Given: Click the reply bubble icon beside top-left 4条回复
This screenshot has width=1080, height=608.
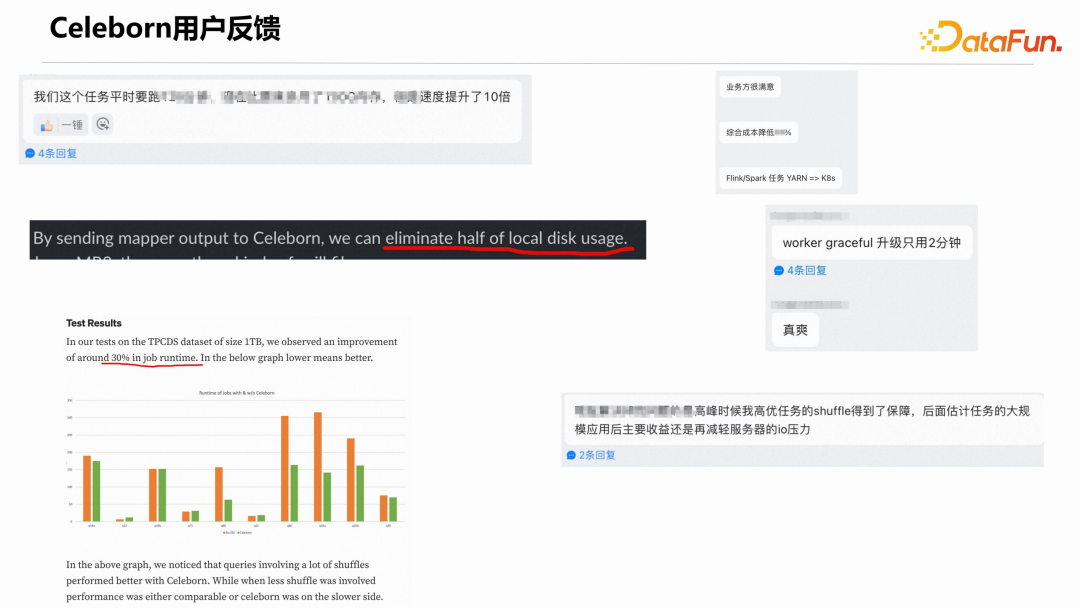Looking at the screenshot, I should [x=30, y=154].
